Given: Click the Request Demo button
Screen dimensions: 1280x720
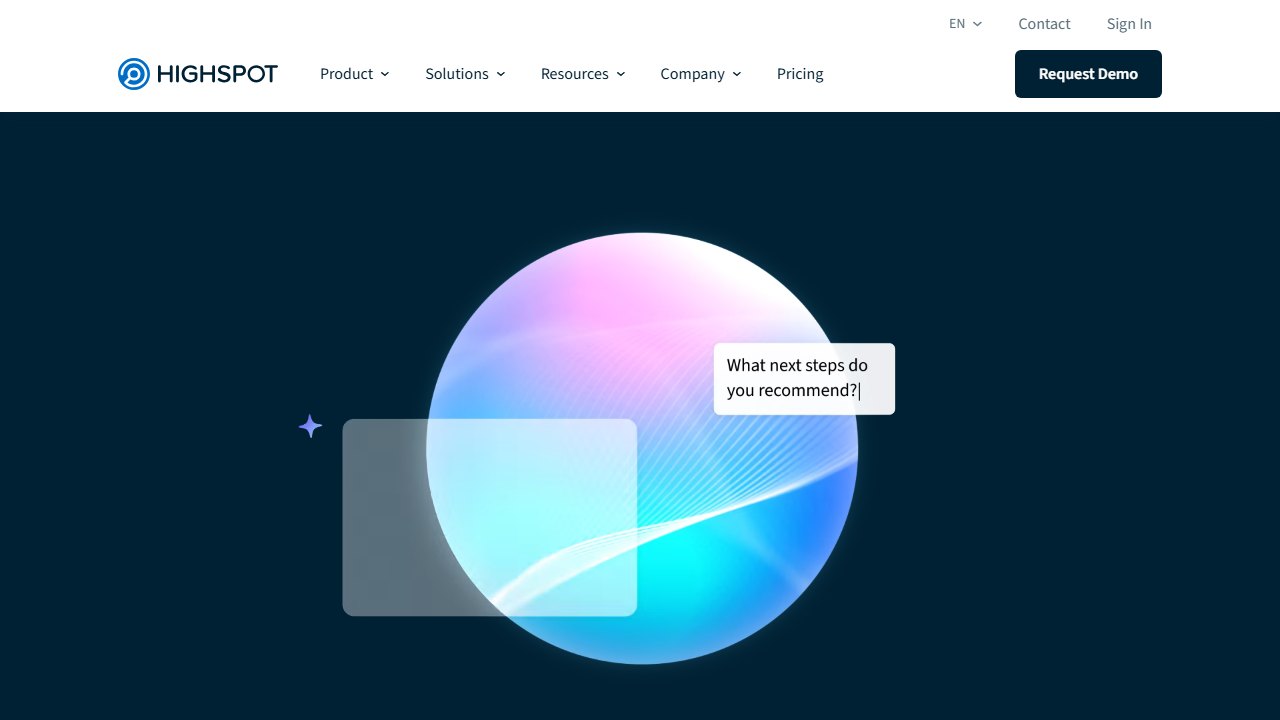Looking at the screenshot, I should click(1088, 74).
